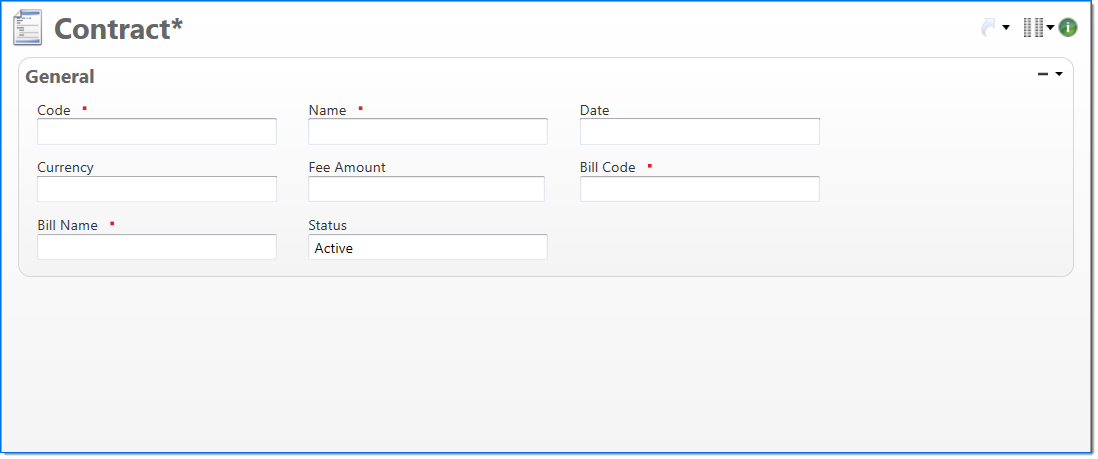Click the Contract document icon
Viewport: 1098px width, 459px height.
click(x=28, y=28)
